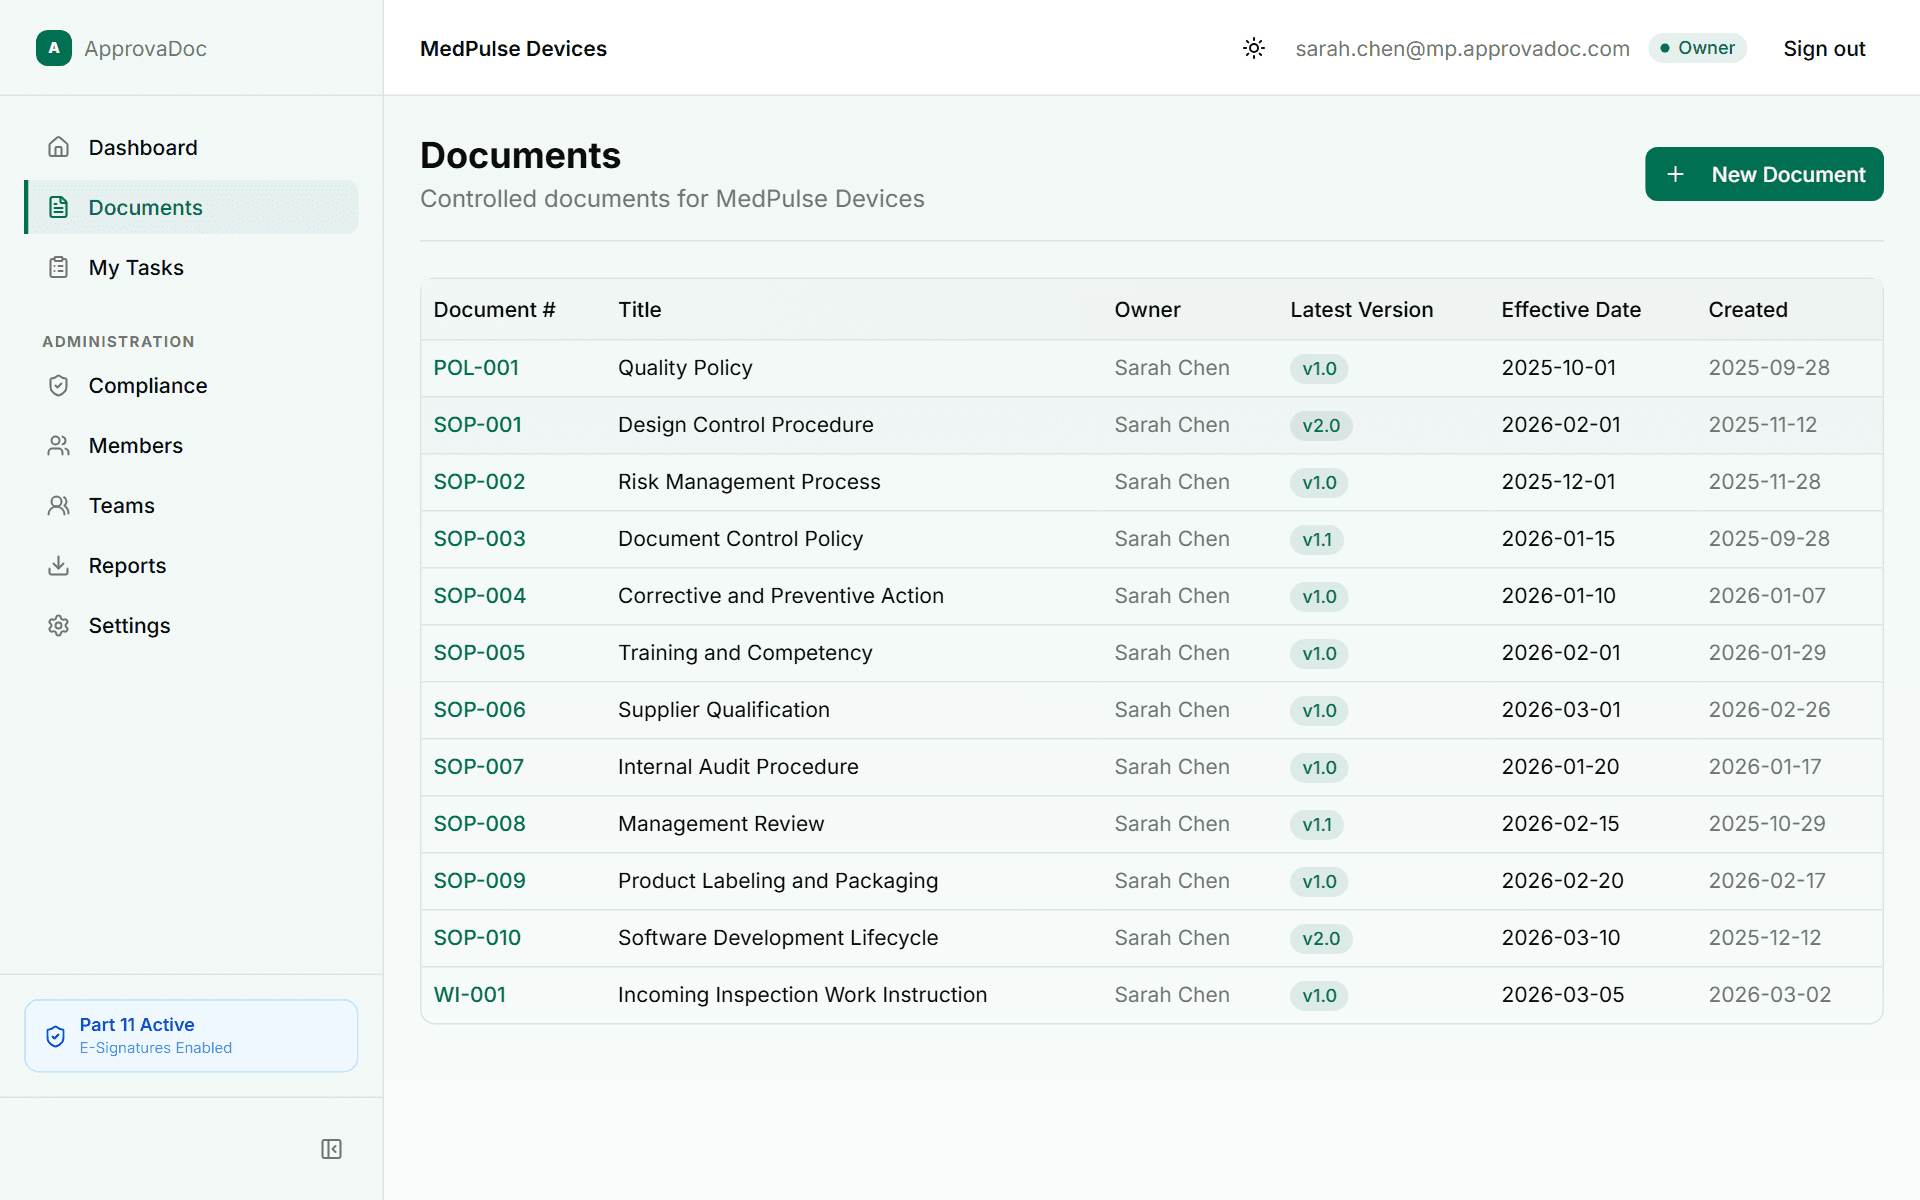Screen dimensions: 1920x1200
Task: Toggle light/dark theme sun icon
Action: 1254,48
